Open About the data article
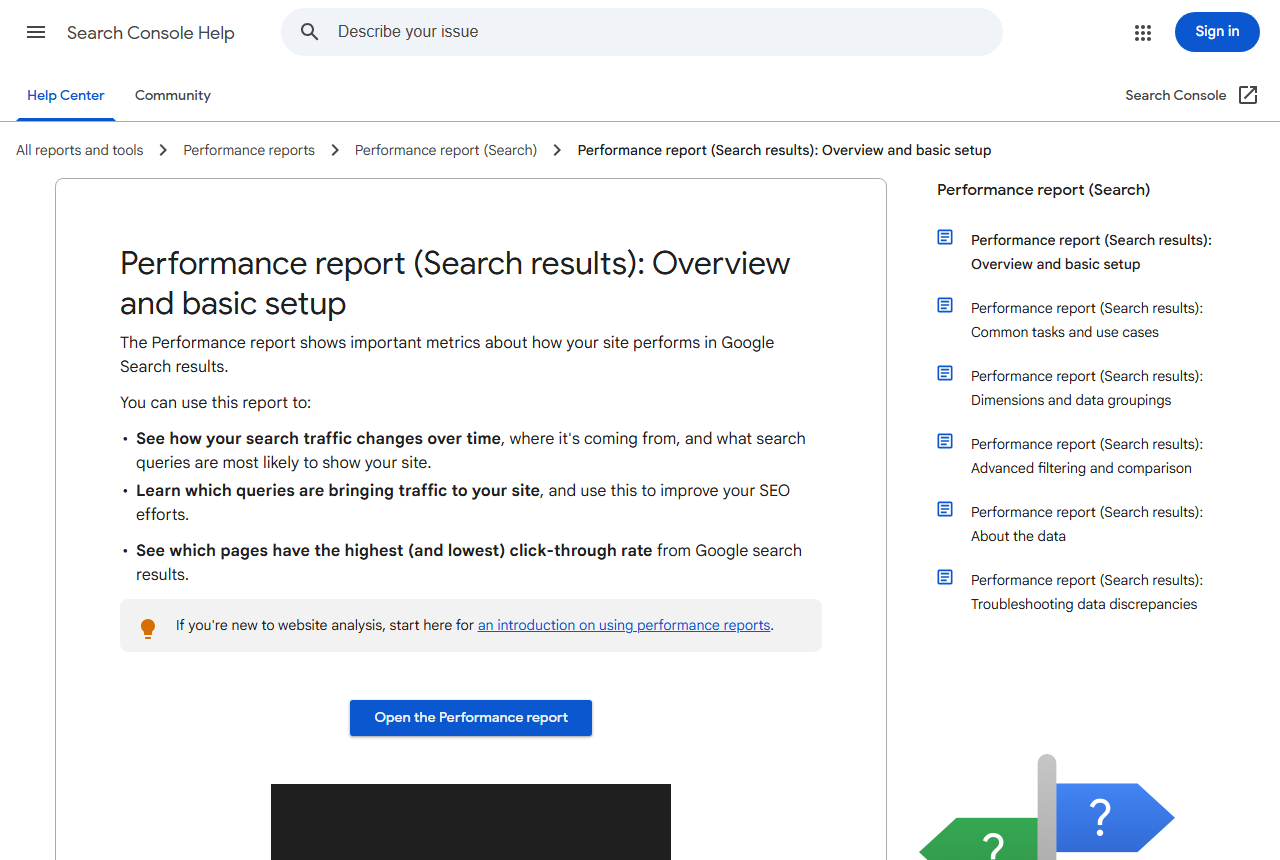1280x860 pixels. (x=1087, y=524)
